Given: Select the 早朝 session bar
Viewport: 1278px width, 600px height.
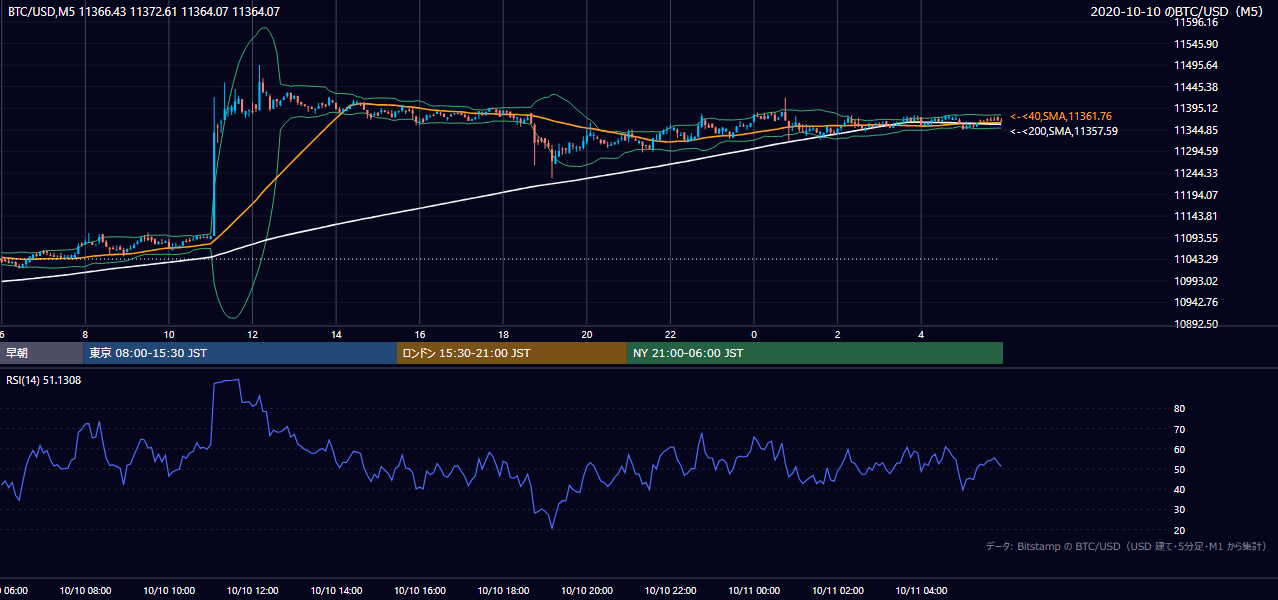Looking at the screenshot, I should click(x=41, y=353).
